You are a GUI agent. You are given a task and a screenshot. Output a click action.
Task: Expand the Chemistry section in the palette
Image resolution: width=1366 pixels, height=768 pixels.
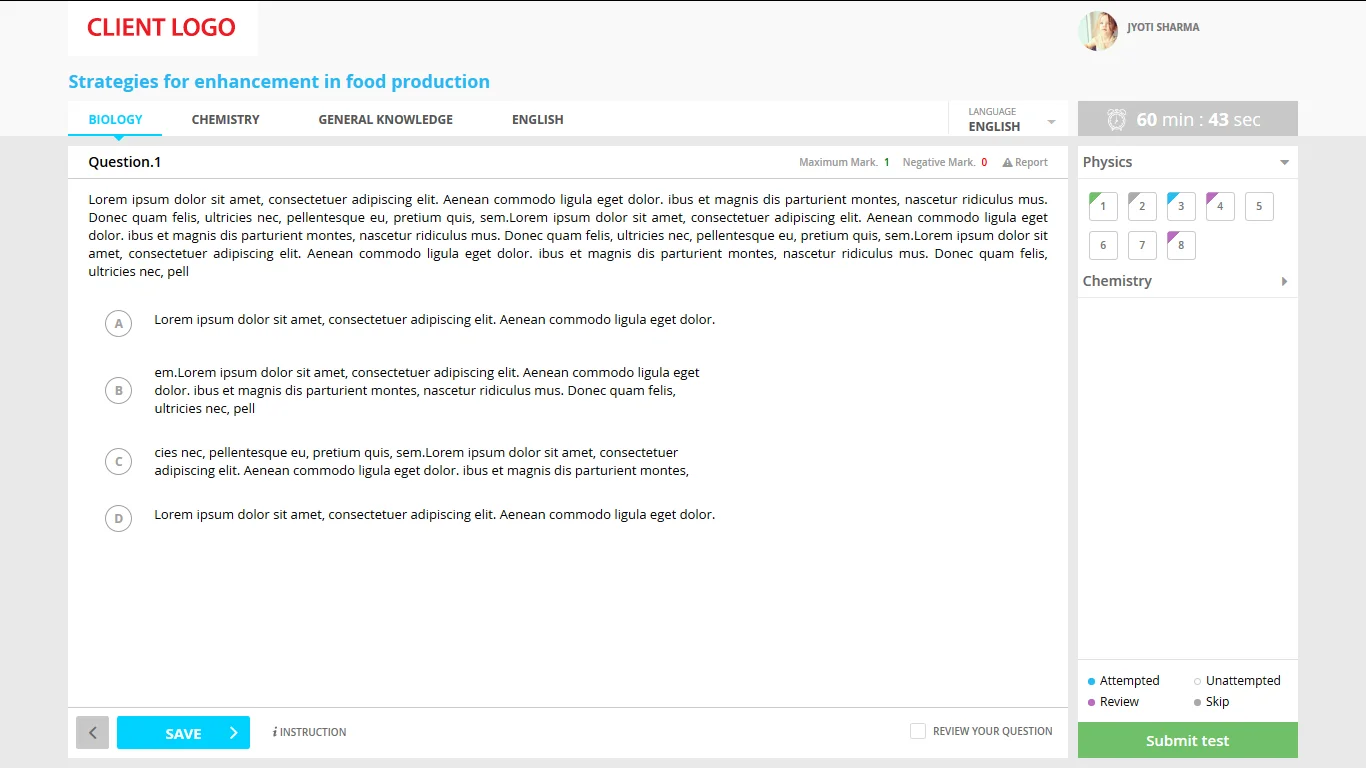click(x=1284, y=281)
